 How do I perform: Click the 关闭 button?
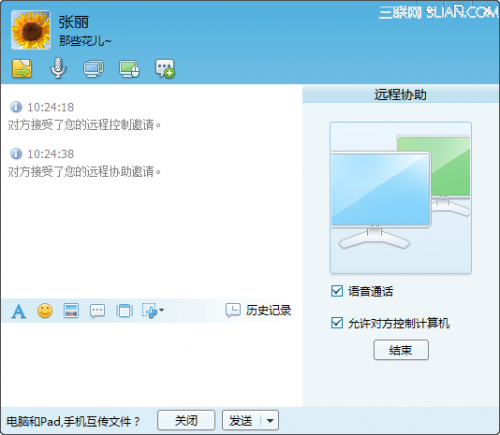186,420
